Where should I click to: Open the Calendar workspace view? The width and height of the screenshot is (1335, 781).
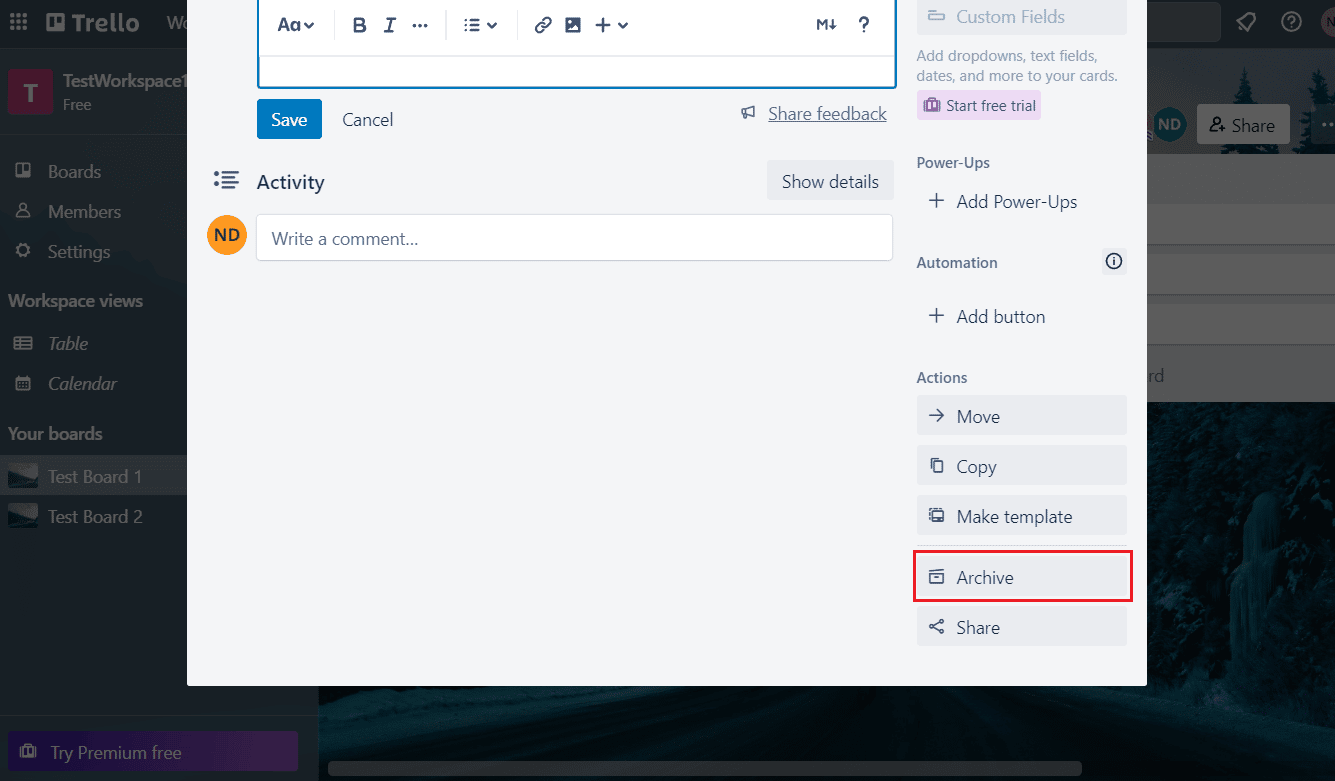(82, 383)
